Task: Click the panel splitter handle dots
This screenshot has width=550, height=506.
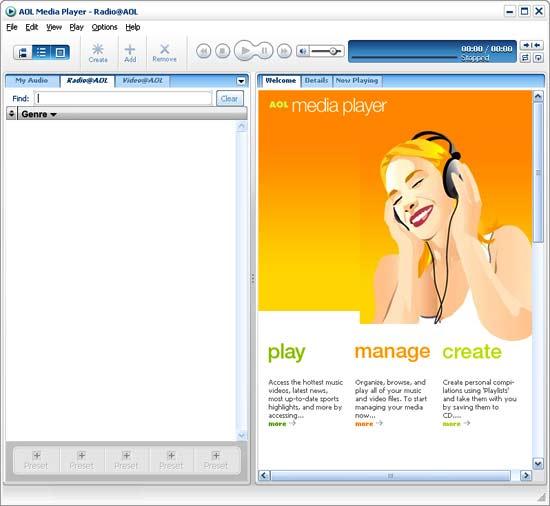Action: pos(253,279)
